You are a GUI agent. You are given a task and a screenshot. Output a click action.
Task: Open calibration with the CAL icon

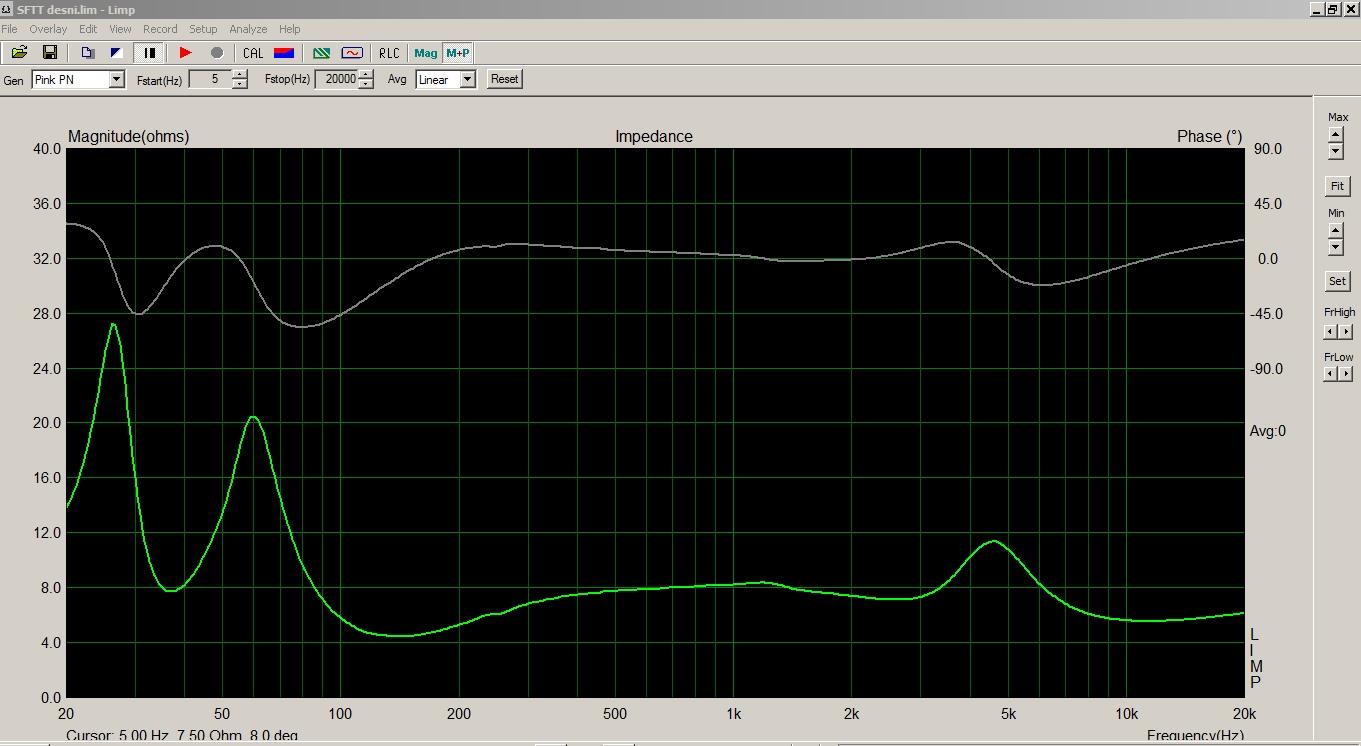253,53
